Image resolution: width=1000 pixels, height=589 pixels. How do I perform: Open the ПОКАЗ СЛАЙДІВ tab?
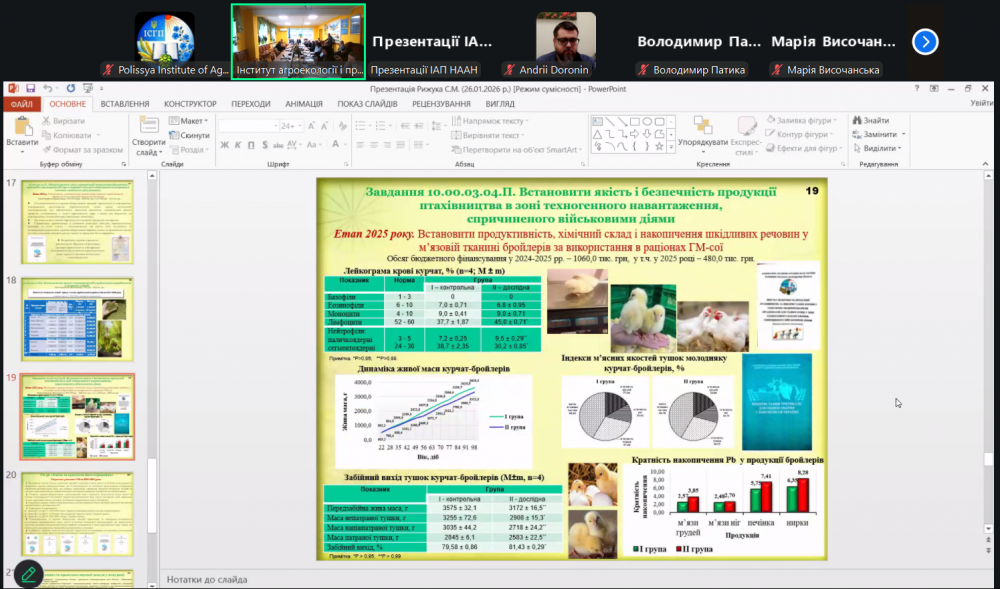coord(366,103)
